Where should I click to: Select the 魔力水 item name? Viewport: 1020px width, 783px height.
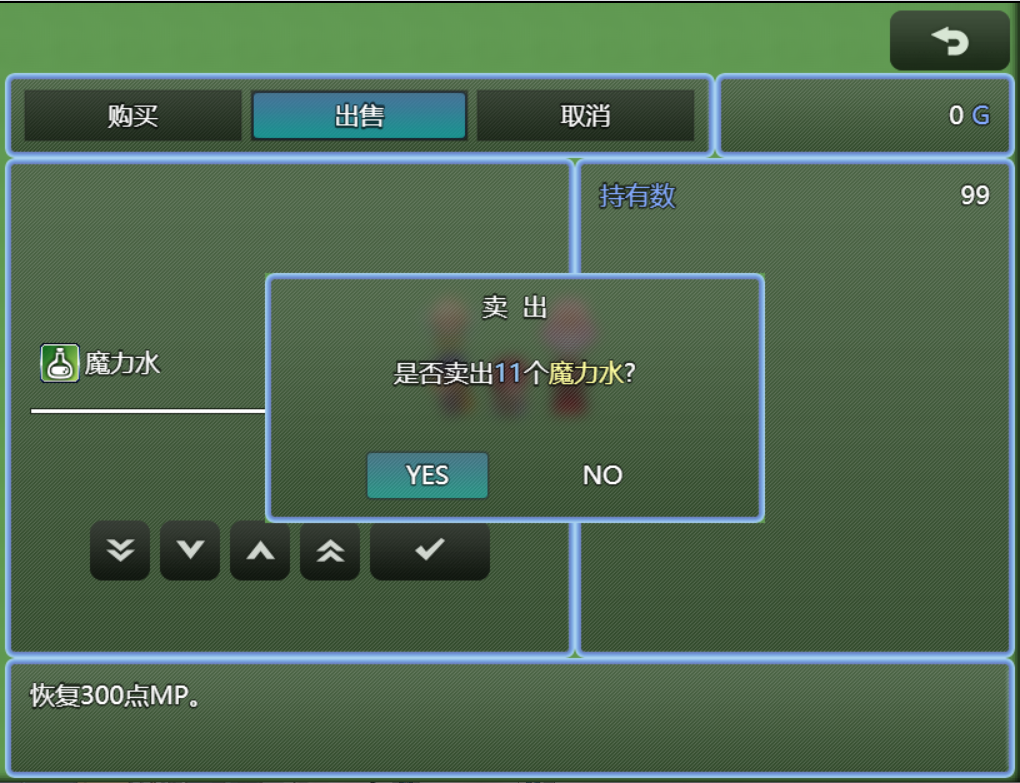(x=122, y=363)
